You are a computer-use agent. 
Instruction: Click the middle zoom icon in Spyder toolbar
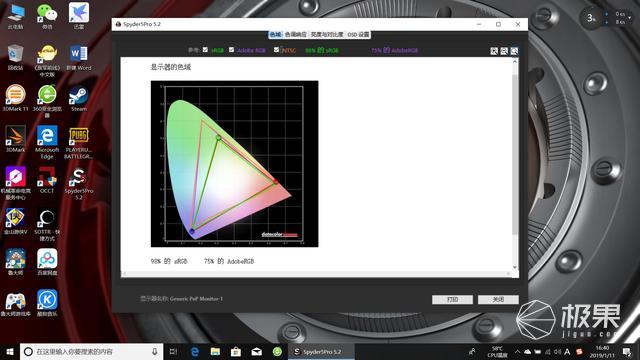click(504, 51)
